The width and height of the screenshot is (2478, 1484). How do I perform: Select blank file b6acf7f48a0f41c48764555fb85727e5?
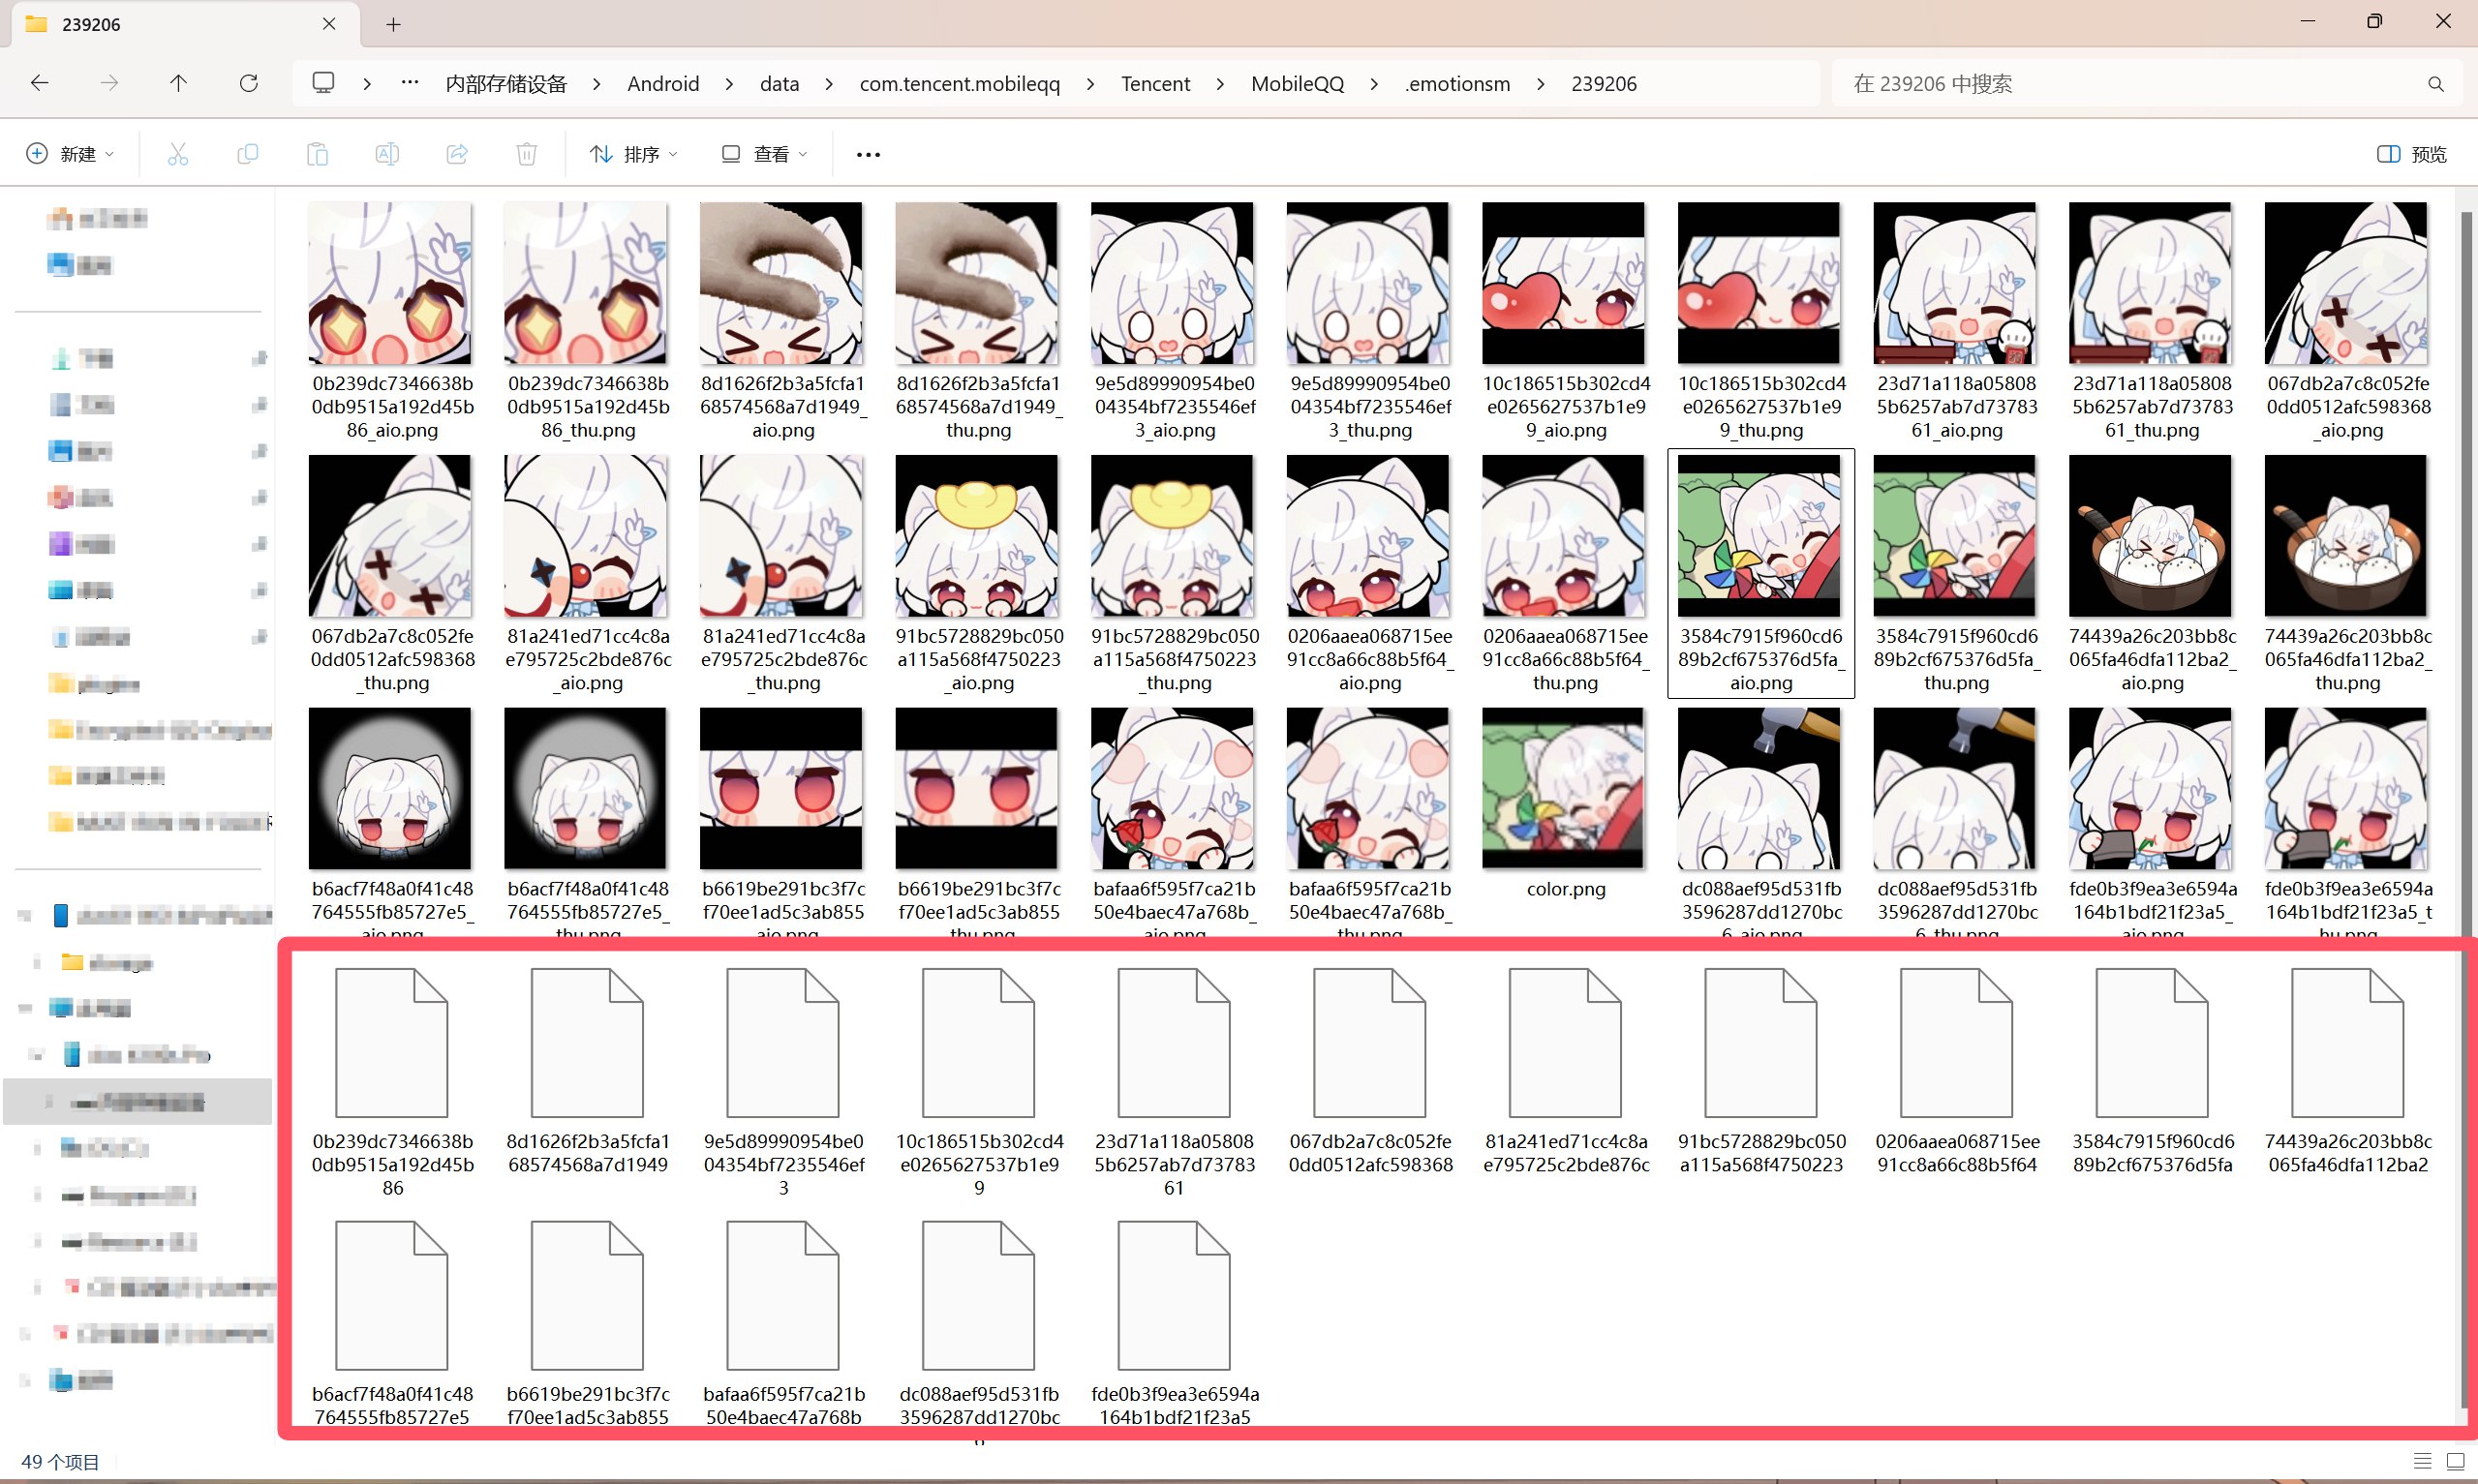tap(392, 1322)
